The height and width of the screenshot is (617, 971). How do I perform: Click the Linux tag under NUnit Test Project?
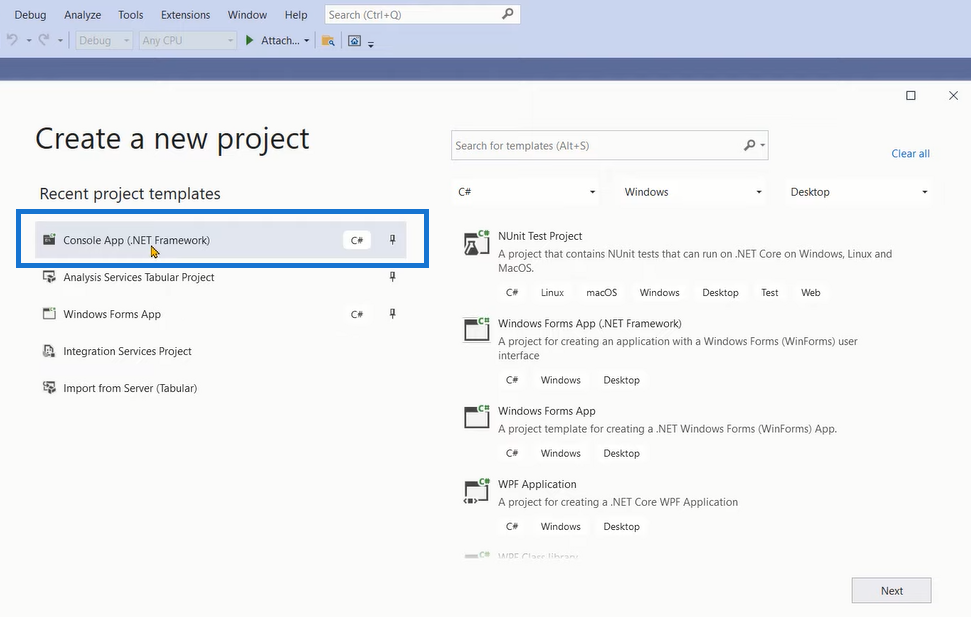[552, 292]
